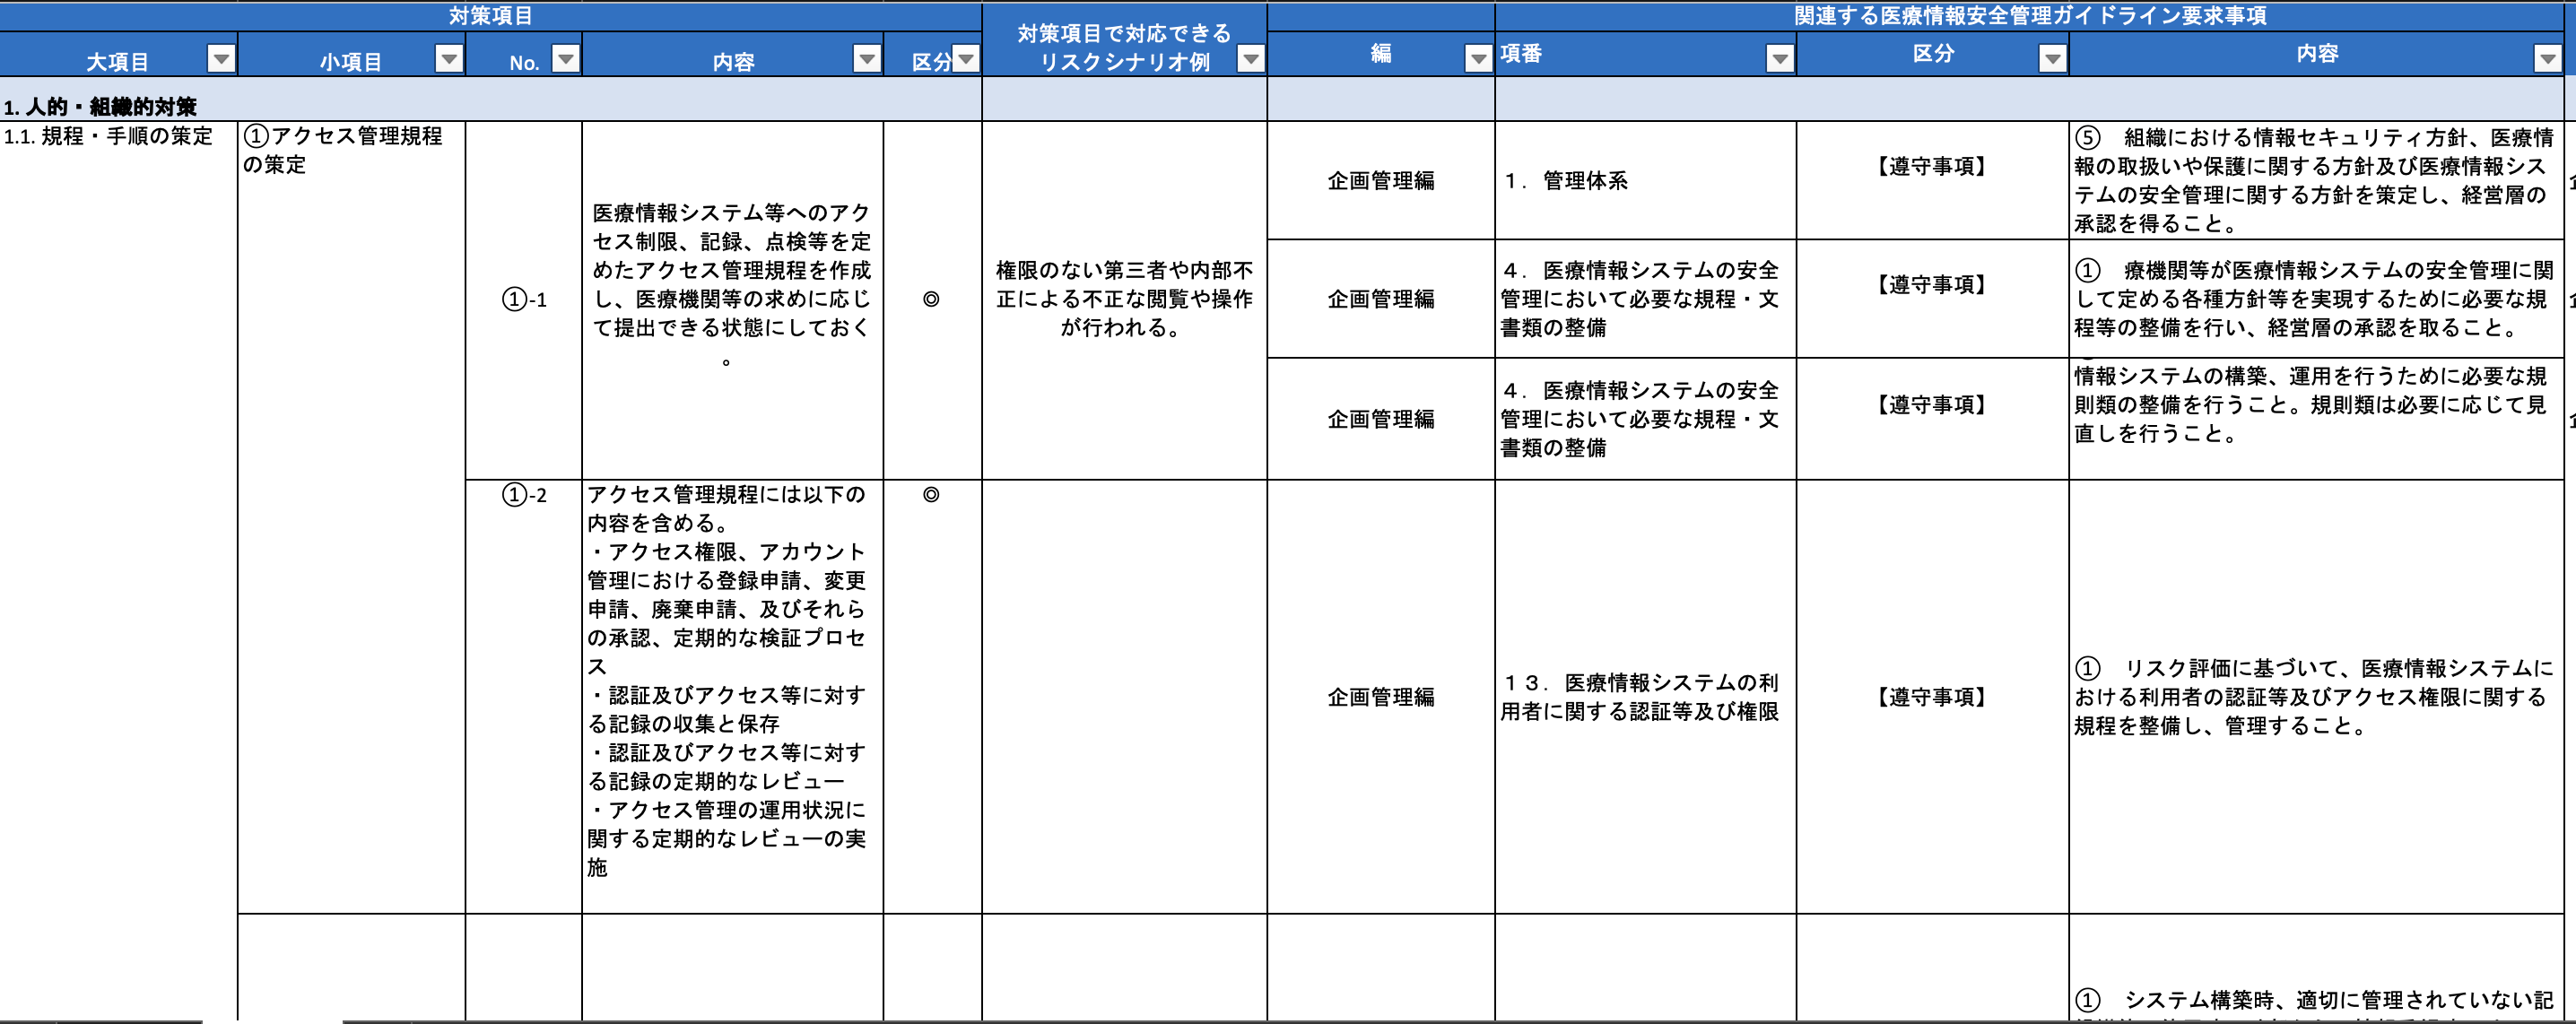Screen dimensions: 2576x1024
Task: Open 区分 filter next to リスクシナリオ例 column
Action: coord(966,59)
